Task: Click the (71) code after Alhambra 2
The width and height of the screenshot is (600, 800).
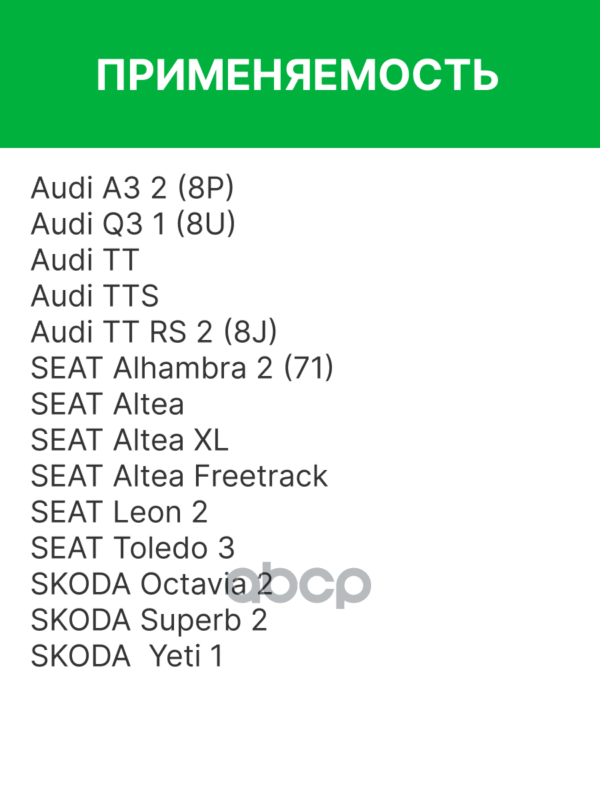Action: [309, 368]
